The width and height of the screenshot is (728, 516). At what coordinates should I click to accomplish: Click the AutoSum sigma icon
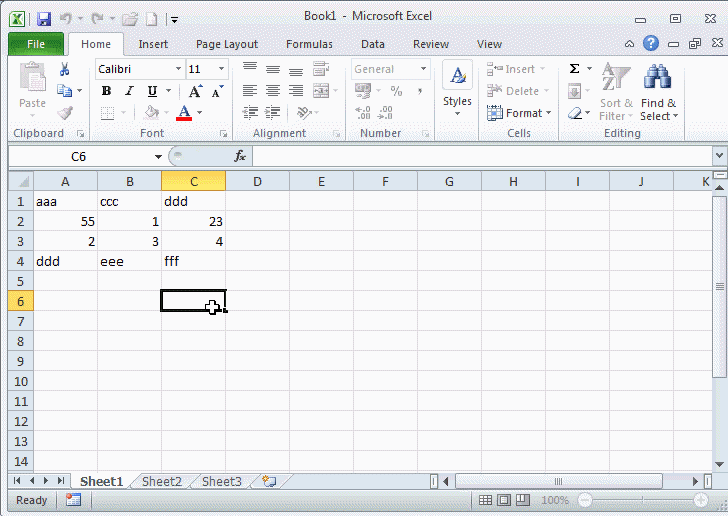pos(575,69)
